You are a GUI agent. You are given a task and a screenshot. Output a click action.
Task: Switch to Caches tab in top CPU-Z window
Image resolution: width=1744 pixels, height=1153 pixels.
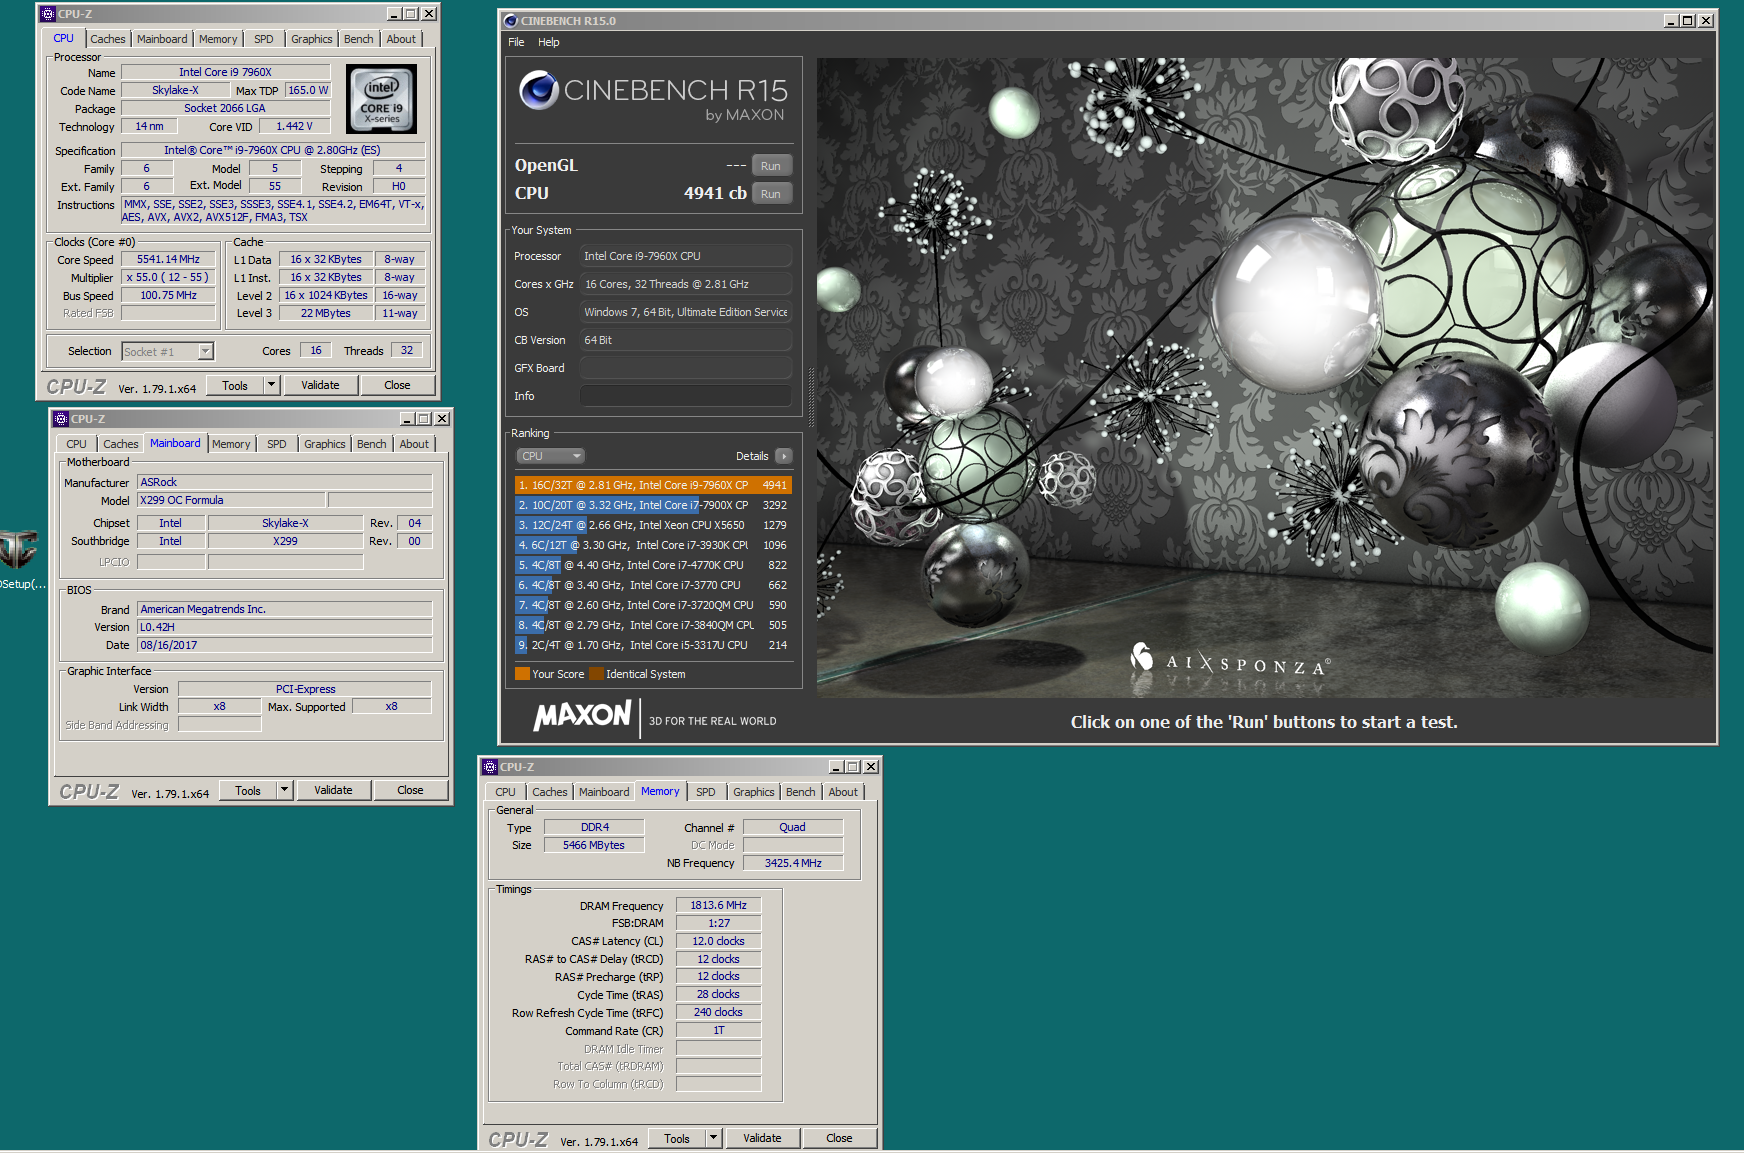coord(108,39)
